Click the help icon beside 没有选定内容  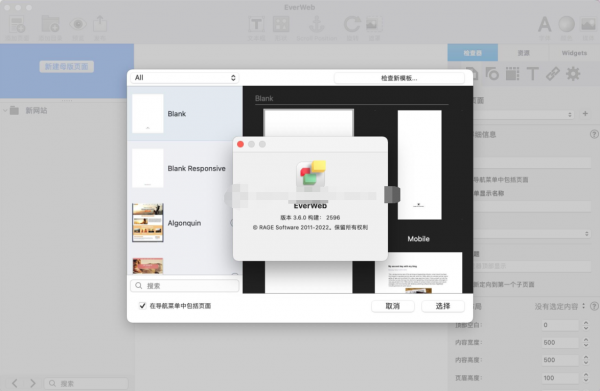594,306
